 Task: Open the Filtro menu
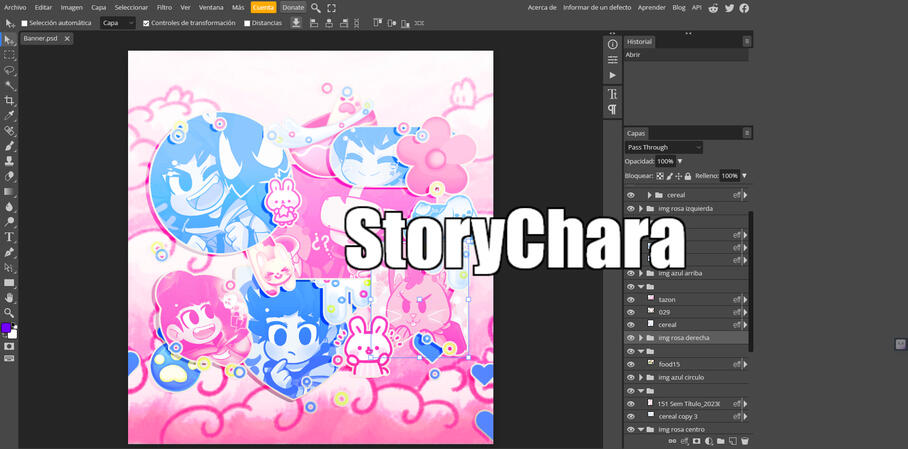coord(164,7)
